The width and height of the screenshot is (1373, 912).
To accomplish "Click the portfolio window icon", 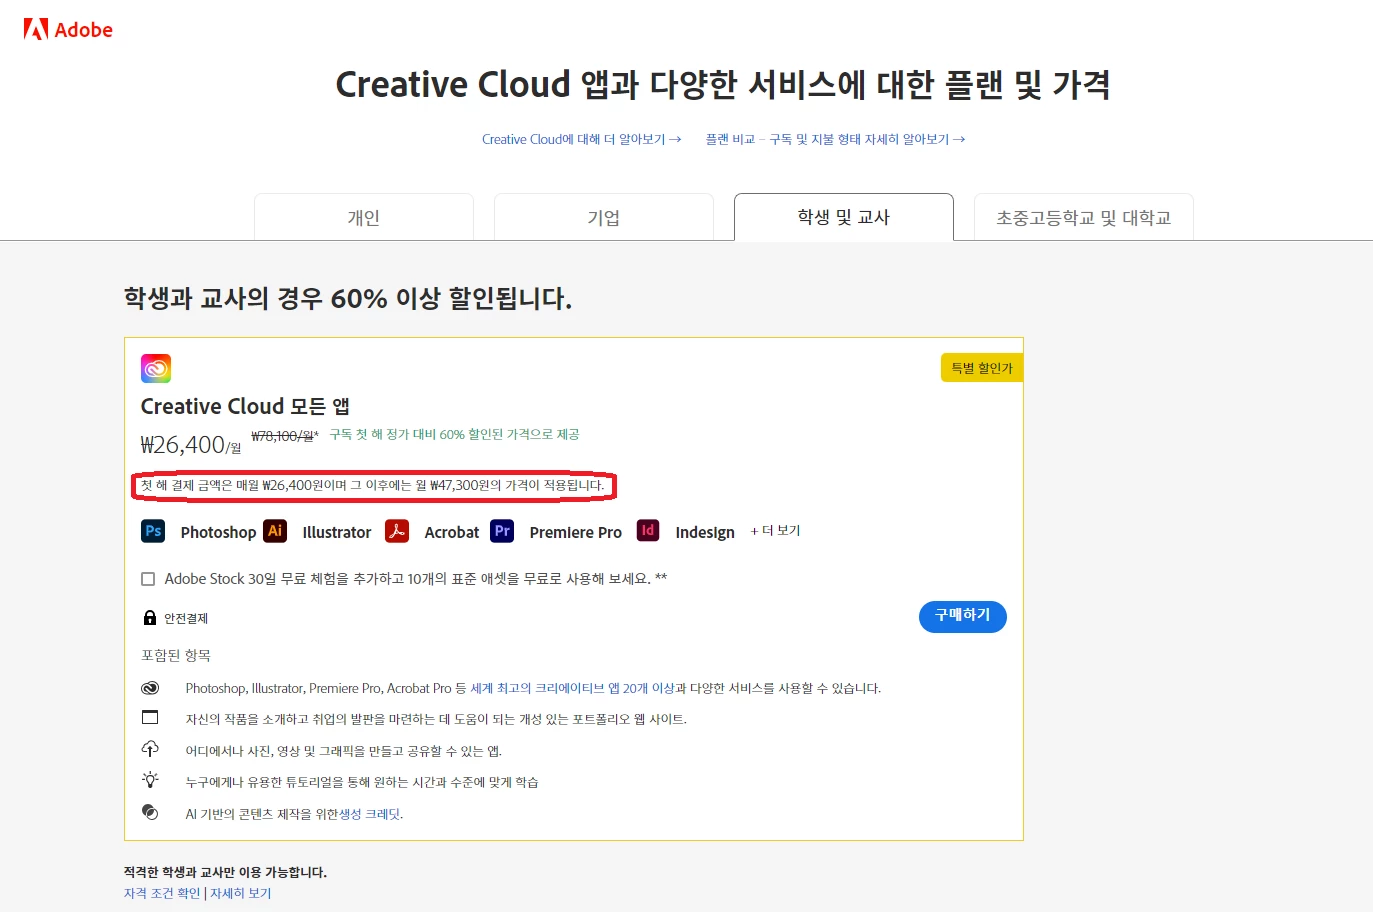I will 150,718.
